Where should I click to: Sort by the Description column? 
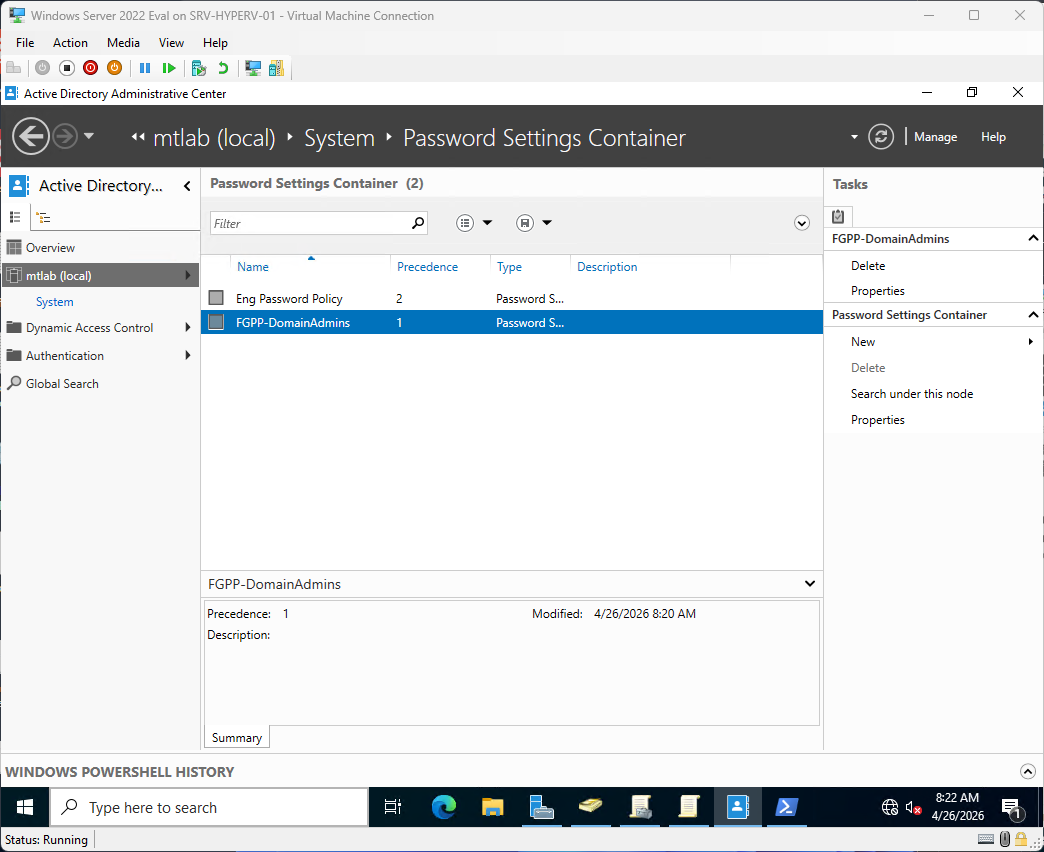click(607, 266)
